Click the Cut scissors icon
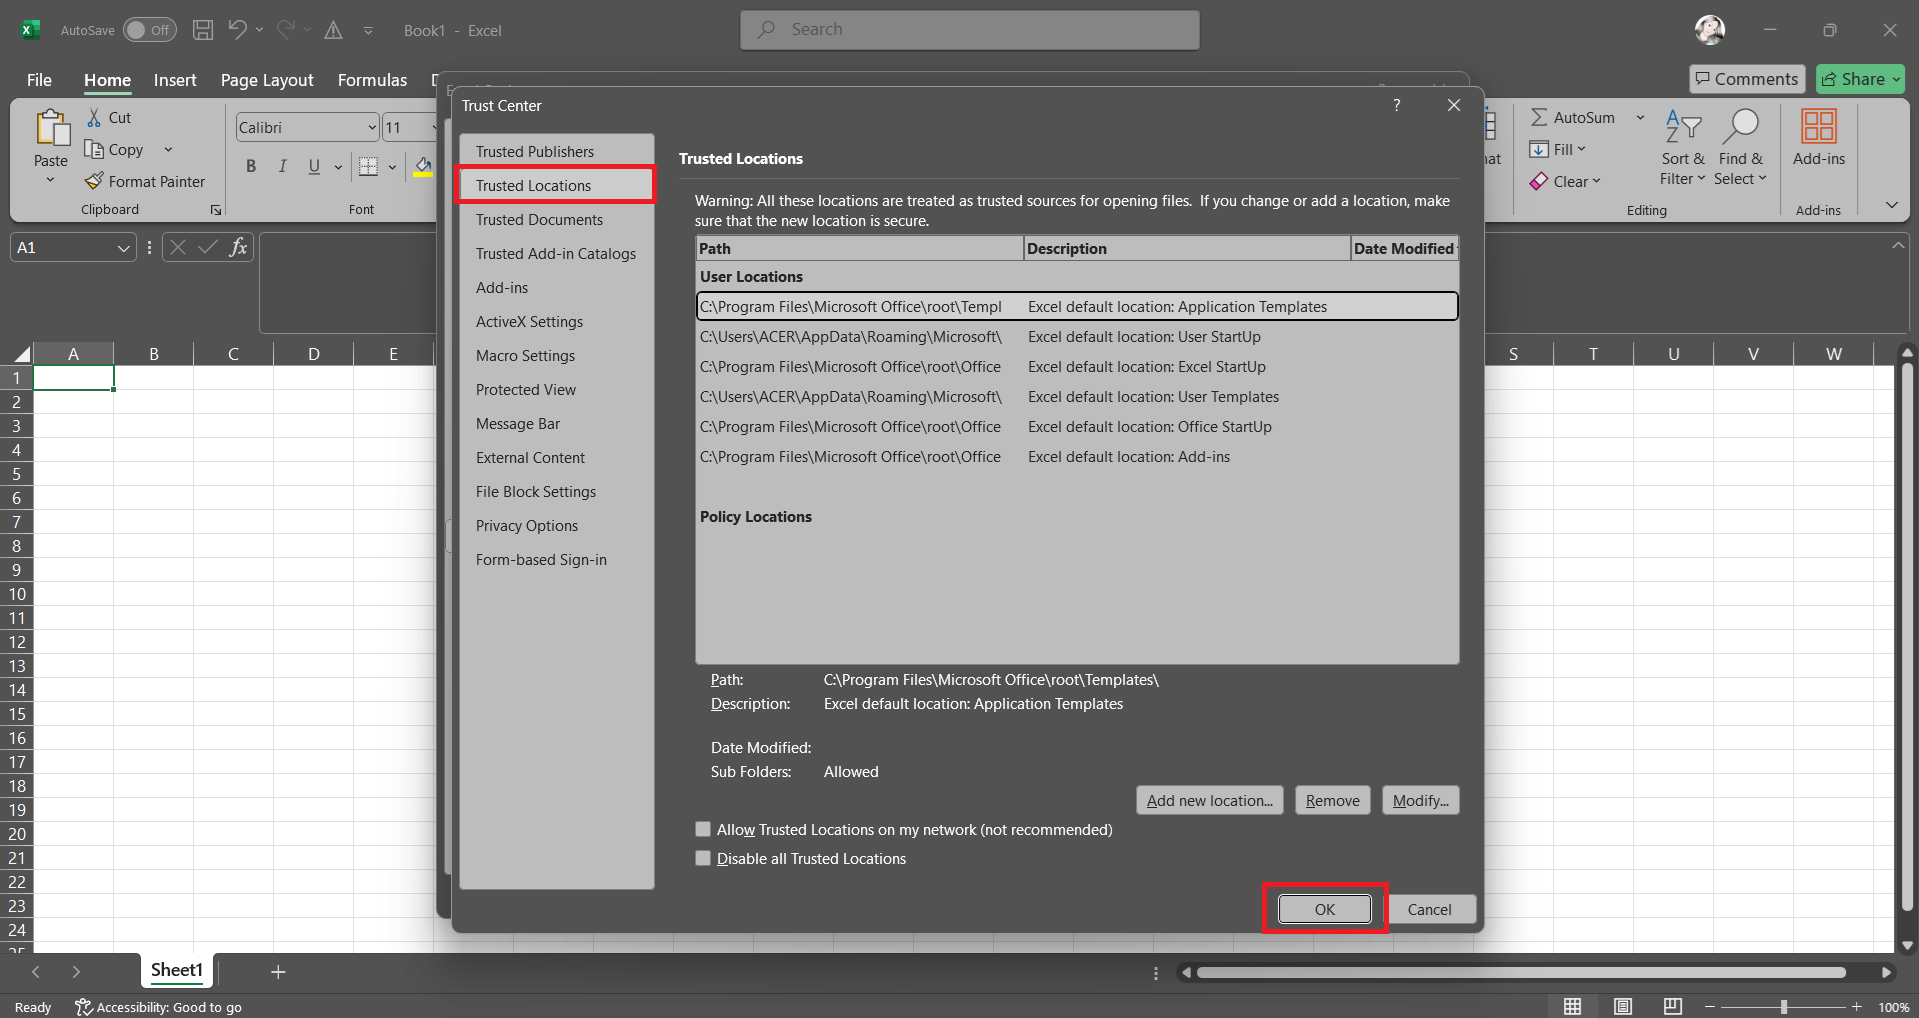The width and height of the screenshot is (1919, 1018). 94,118
